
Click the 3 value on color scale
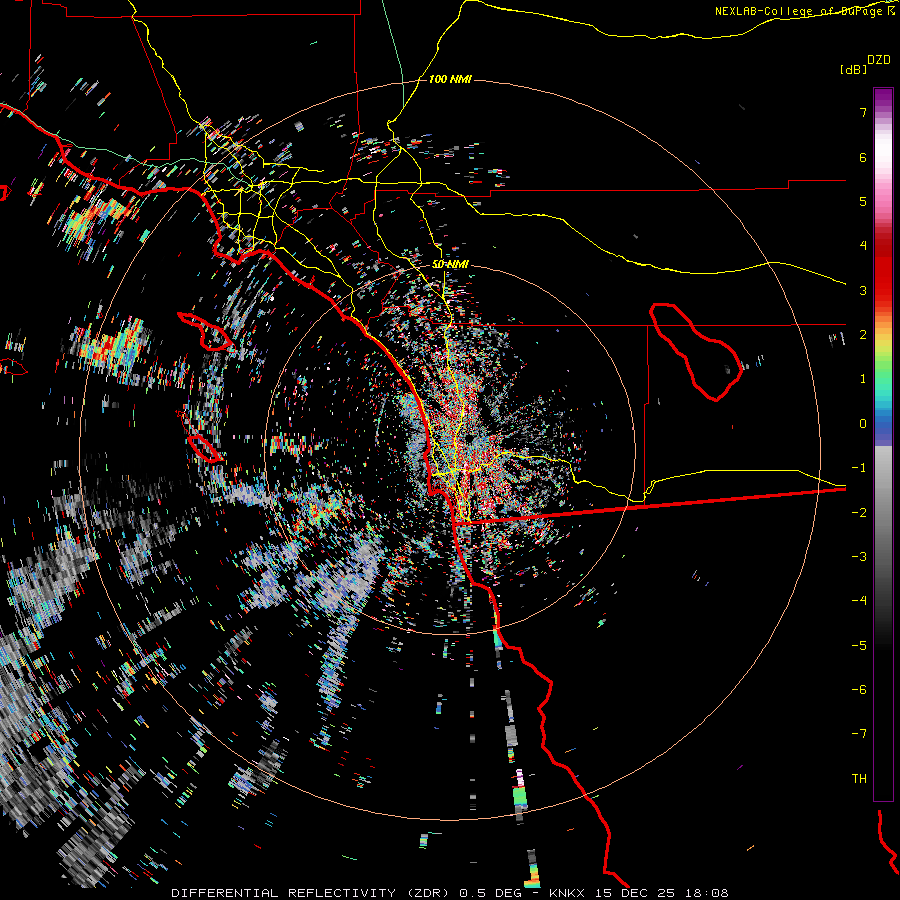863,290
